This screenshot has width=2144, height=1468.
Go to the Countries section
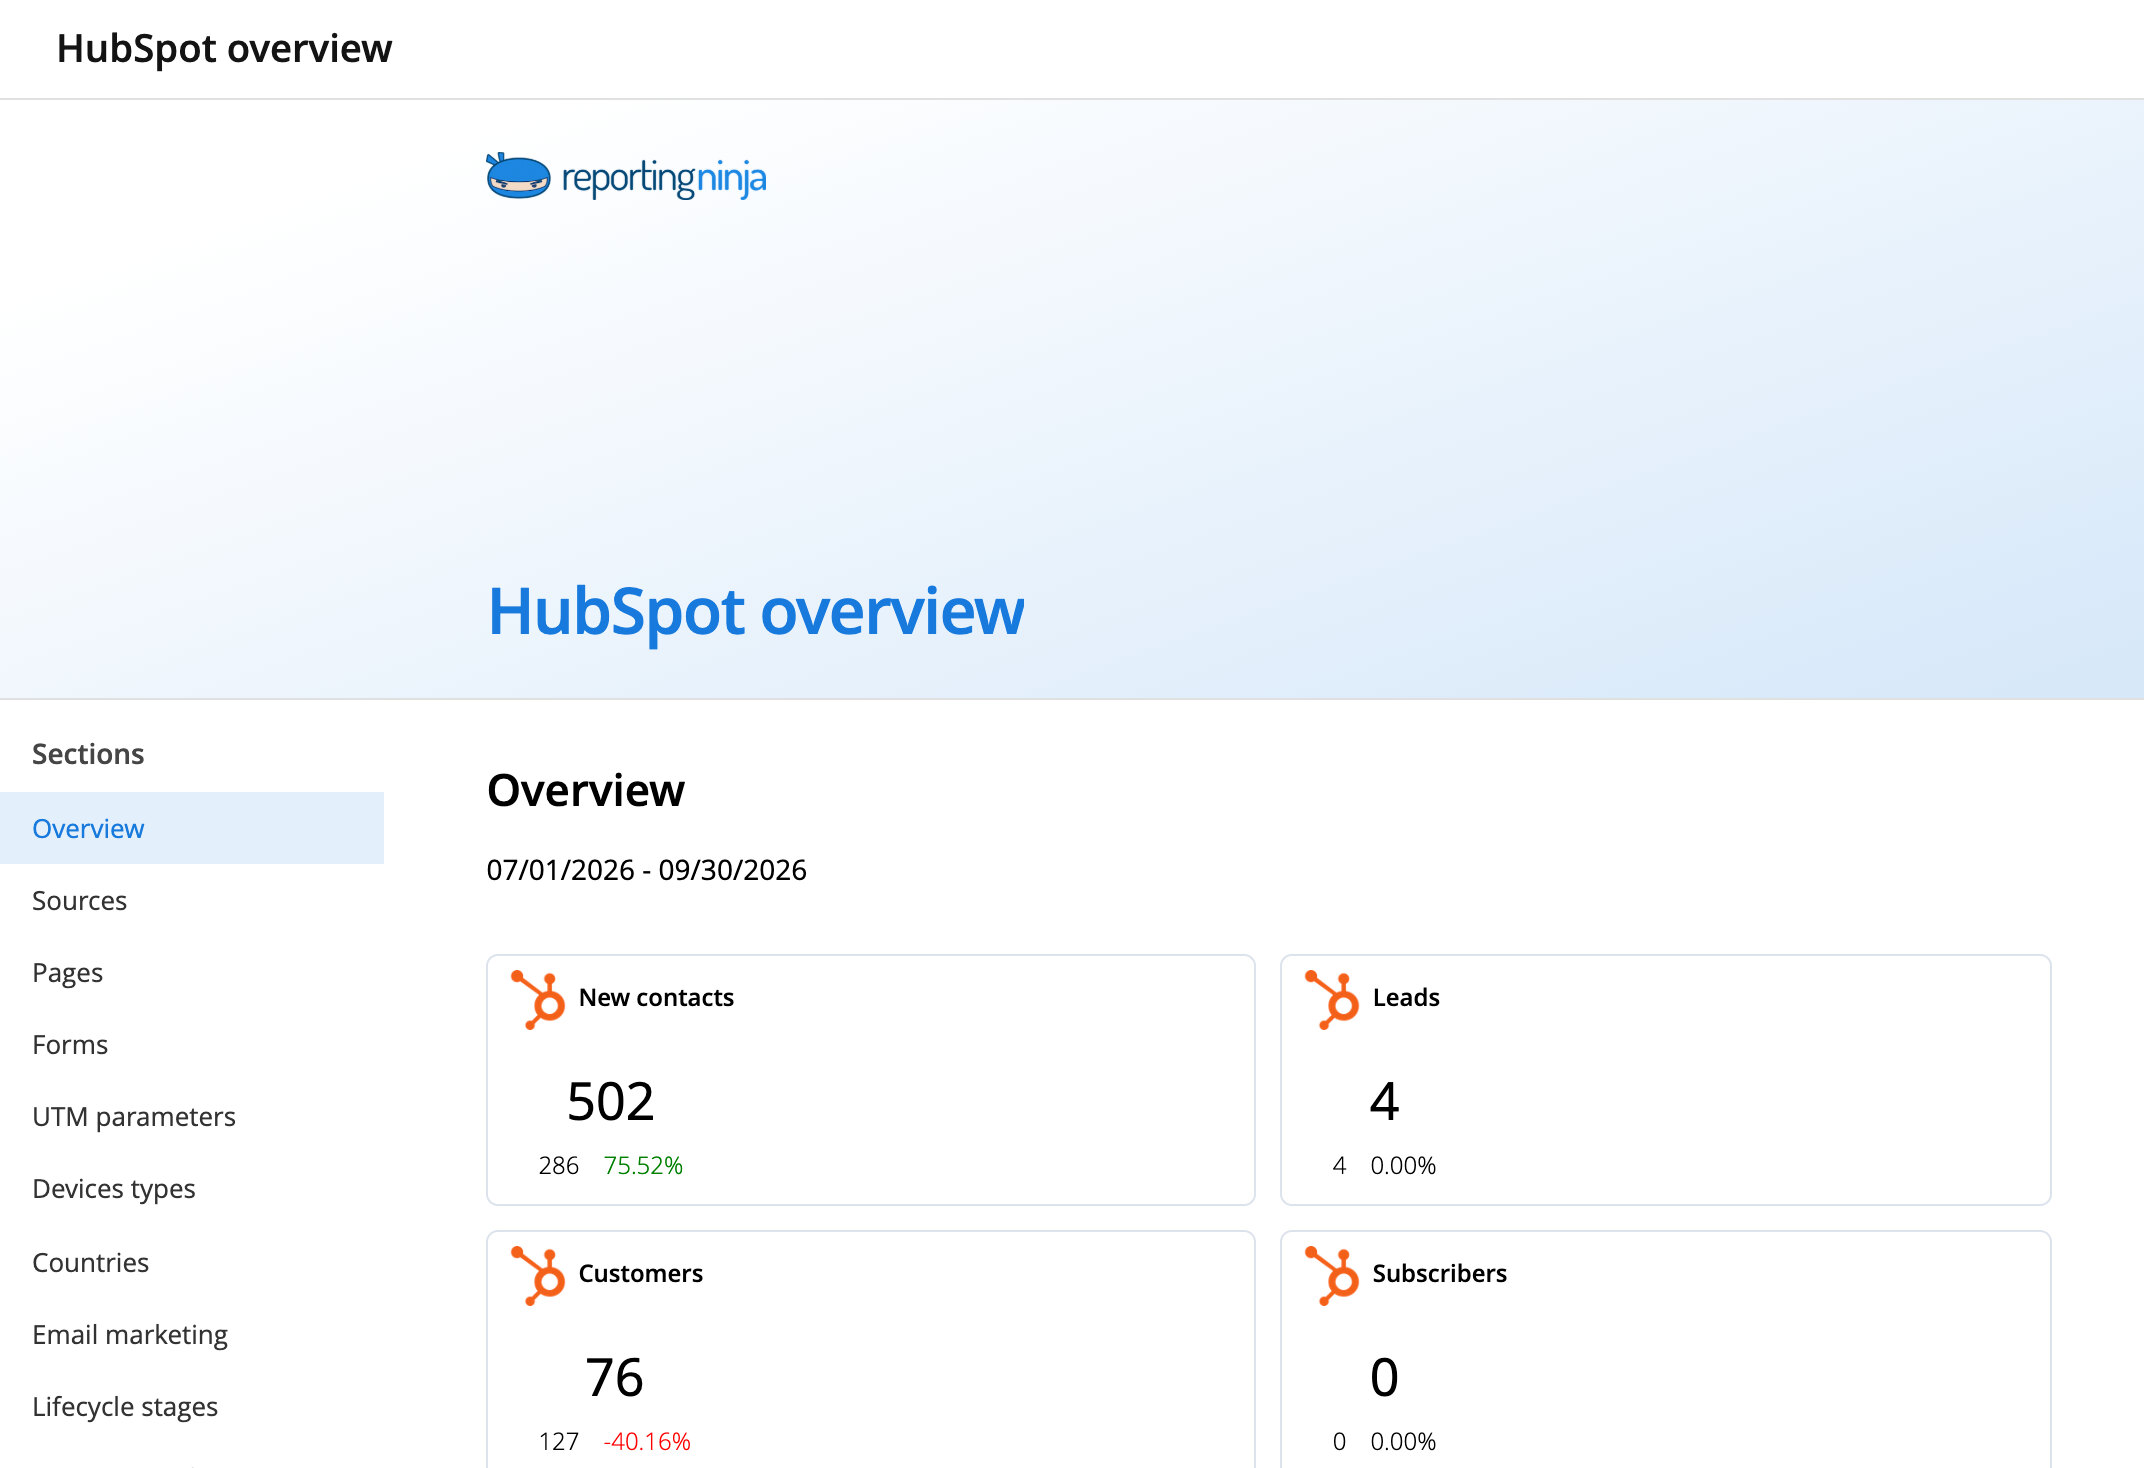click(192, 1262)
